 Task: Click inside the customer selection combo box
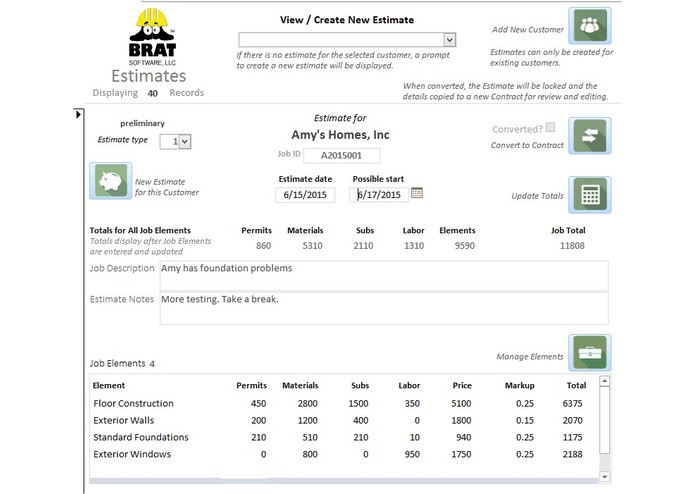click(341, 40)
